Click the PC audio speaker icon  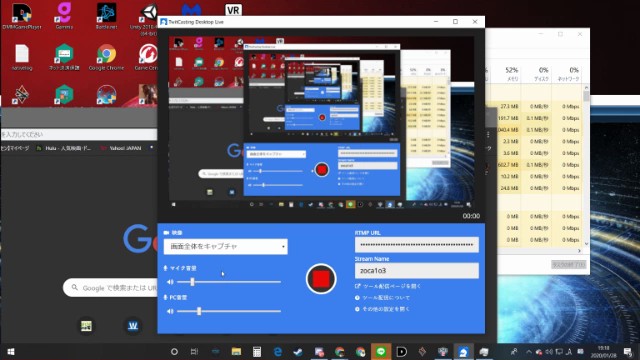pyautogui.click(x=170, y=311)
